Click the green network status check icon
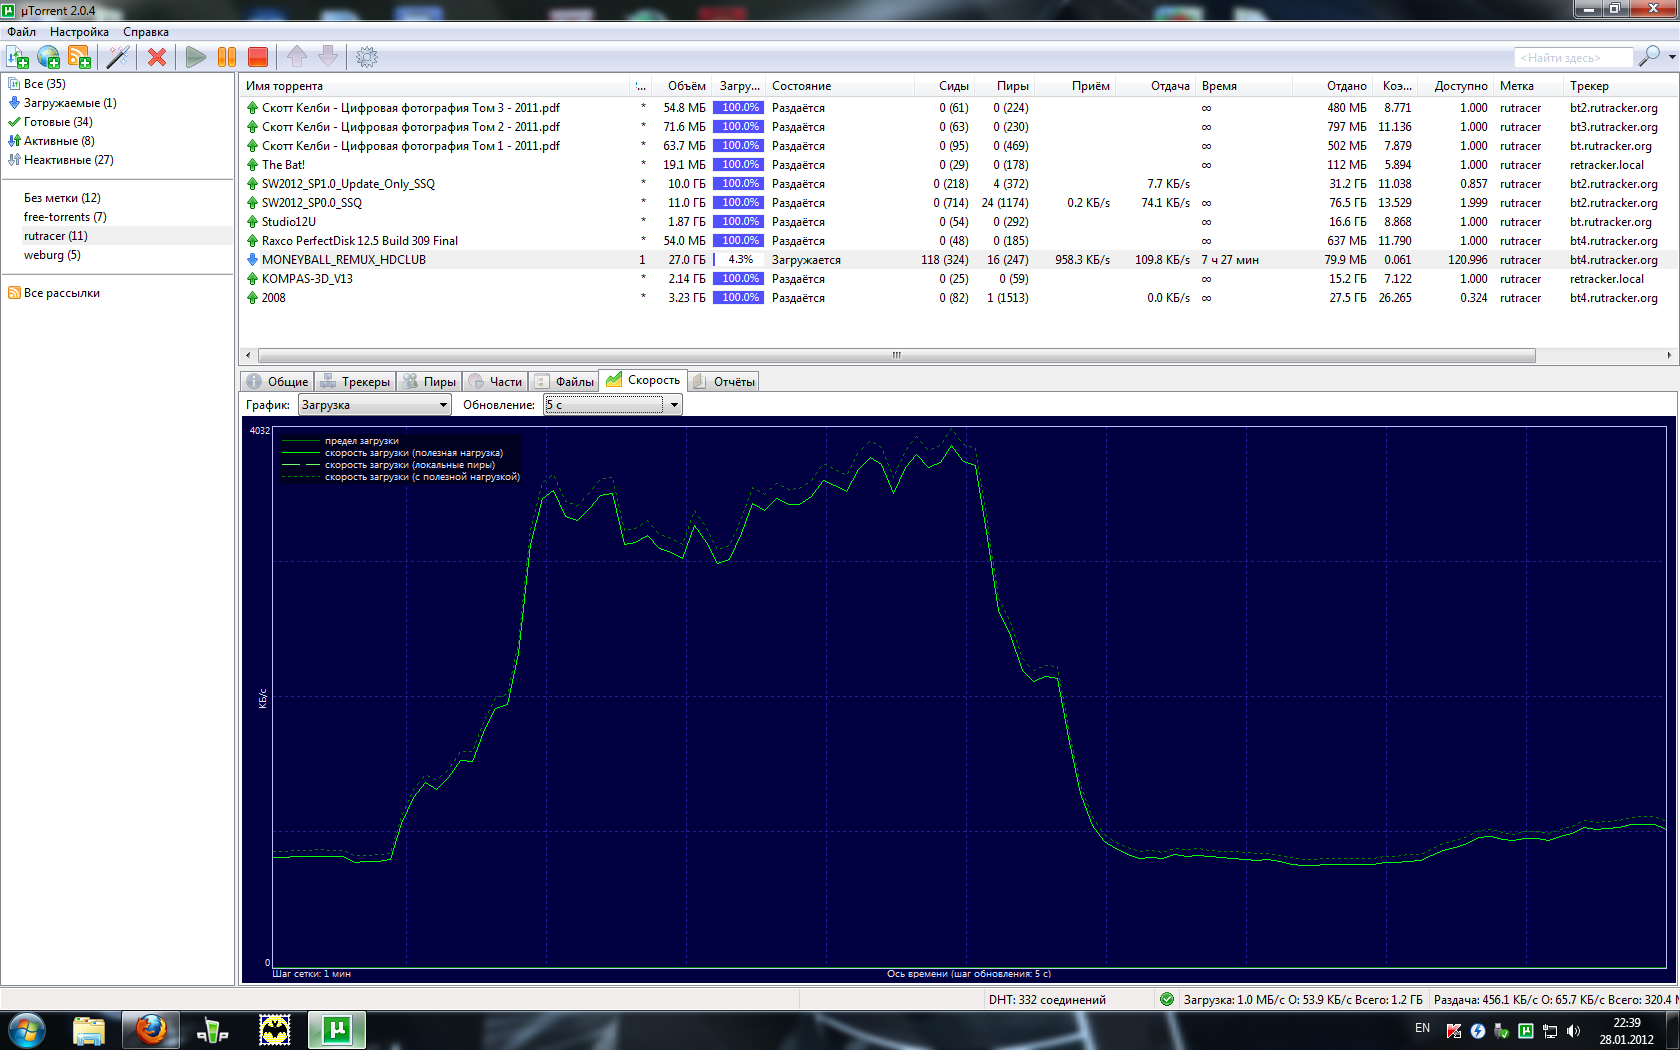The image size is (1680, 1050). [1166, 999]
